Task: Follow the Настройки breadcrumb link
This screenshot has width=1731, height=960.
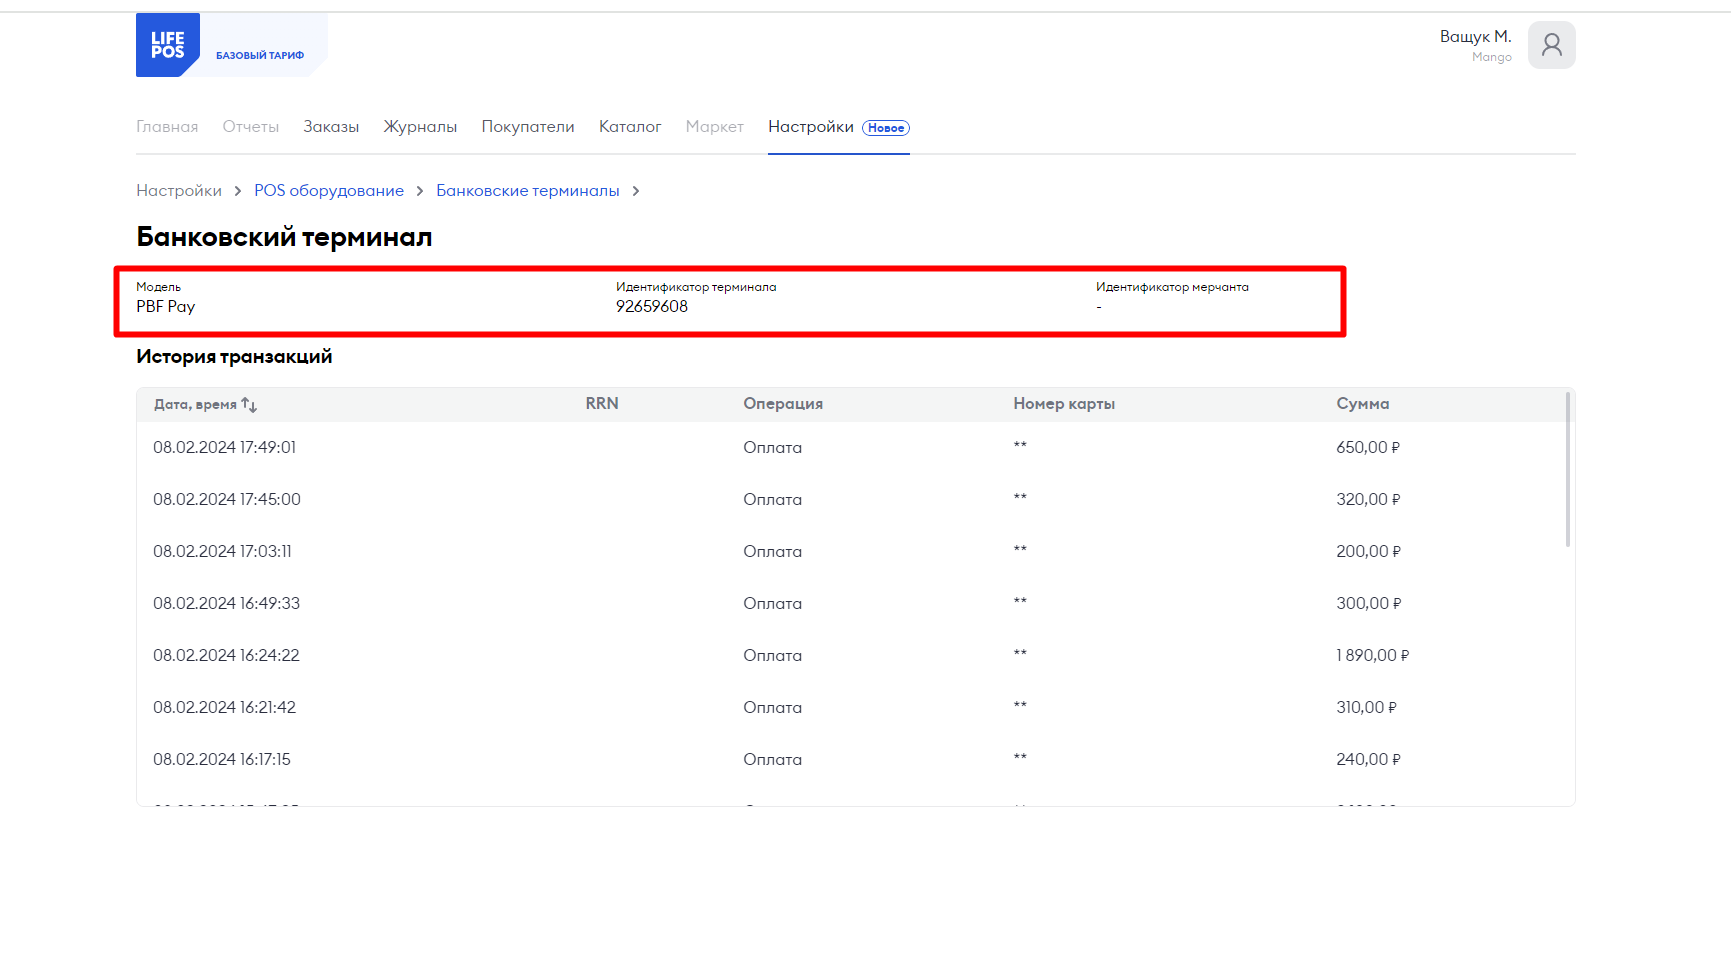Action: [179, 191]
